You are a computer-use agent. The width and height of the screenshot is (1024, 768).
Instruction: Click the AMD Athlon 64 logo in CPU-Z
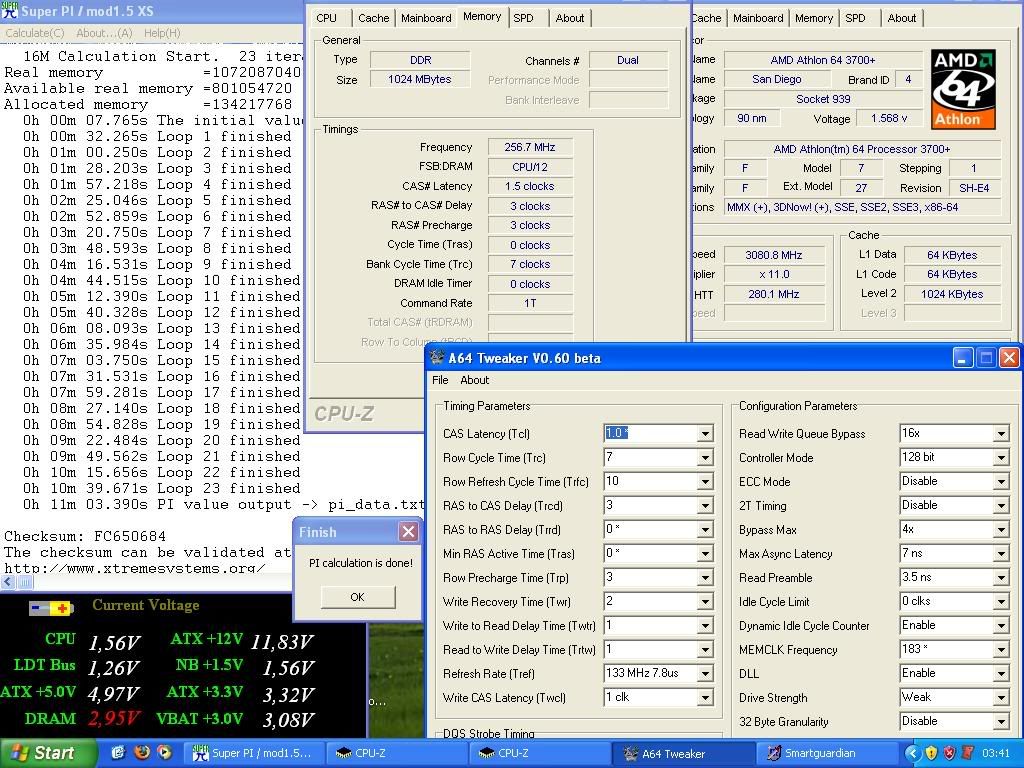pyautogui.click(x=964, y=89)
